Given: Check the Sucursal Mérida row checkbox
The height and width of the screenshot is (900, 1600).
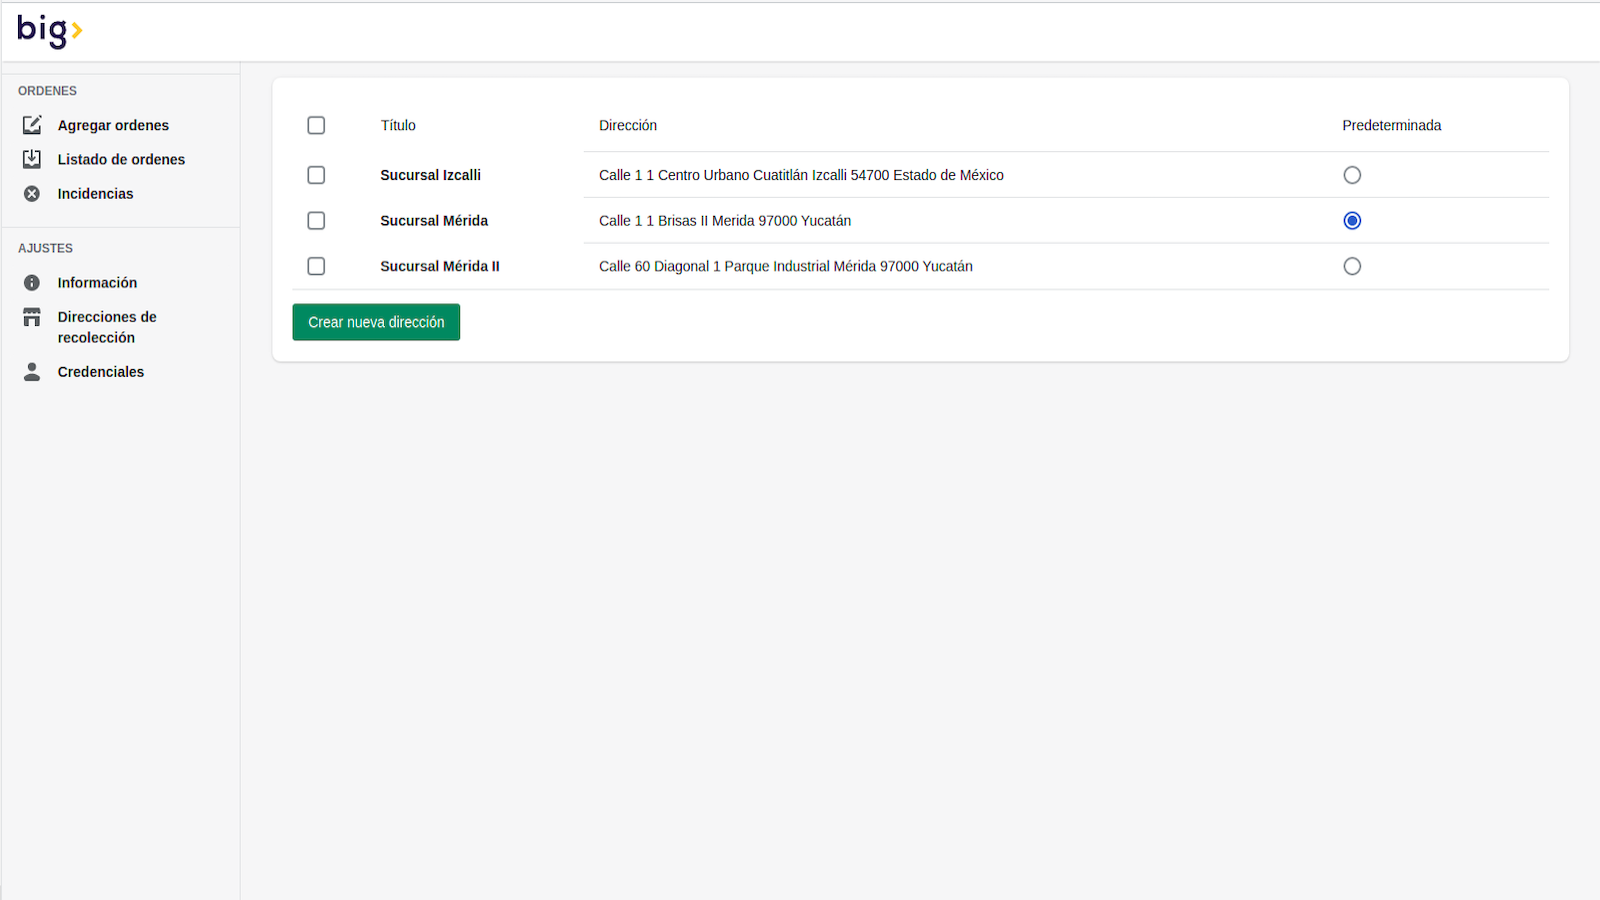Looking at the screenshot, I should [x=316, y=221].
